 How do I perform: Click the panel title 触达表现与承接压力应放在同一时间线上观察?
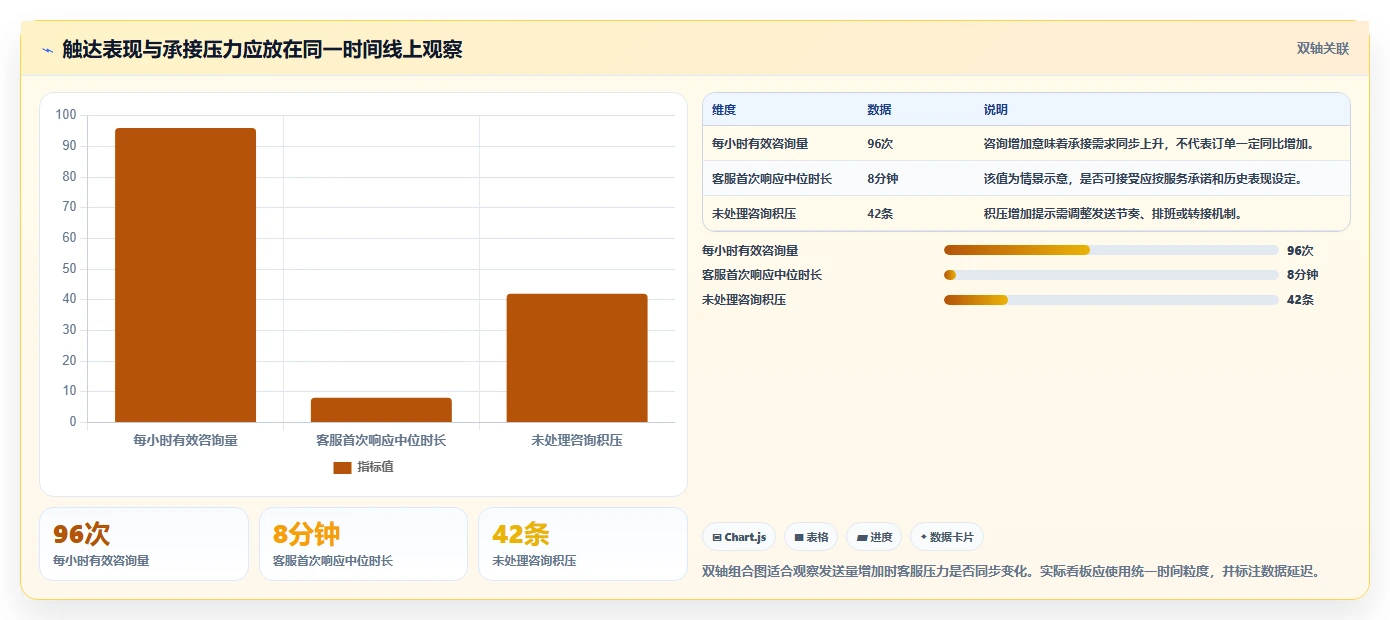pos(262,50)
